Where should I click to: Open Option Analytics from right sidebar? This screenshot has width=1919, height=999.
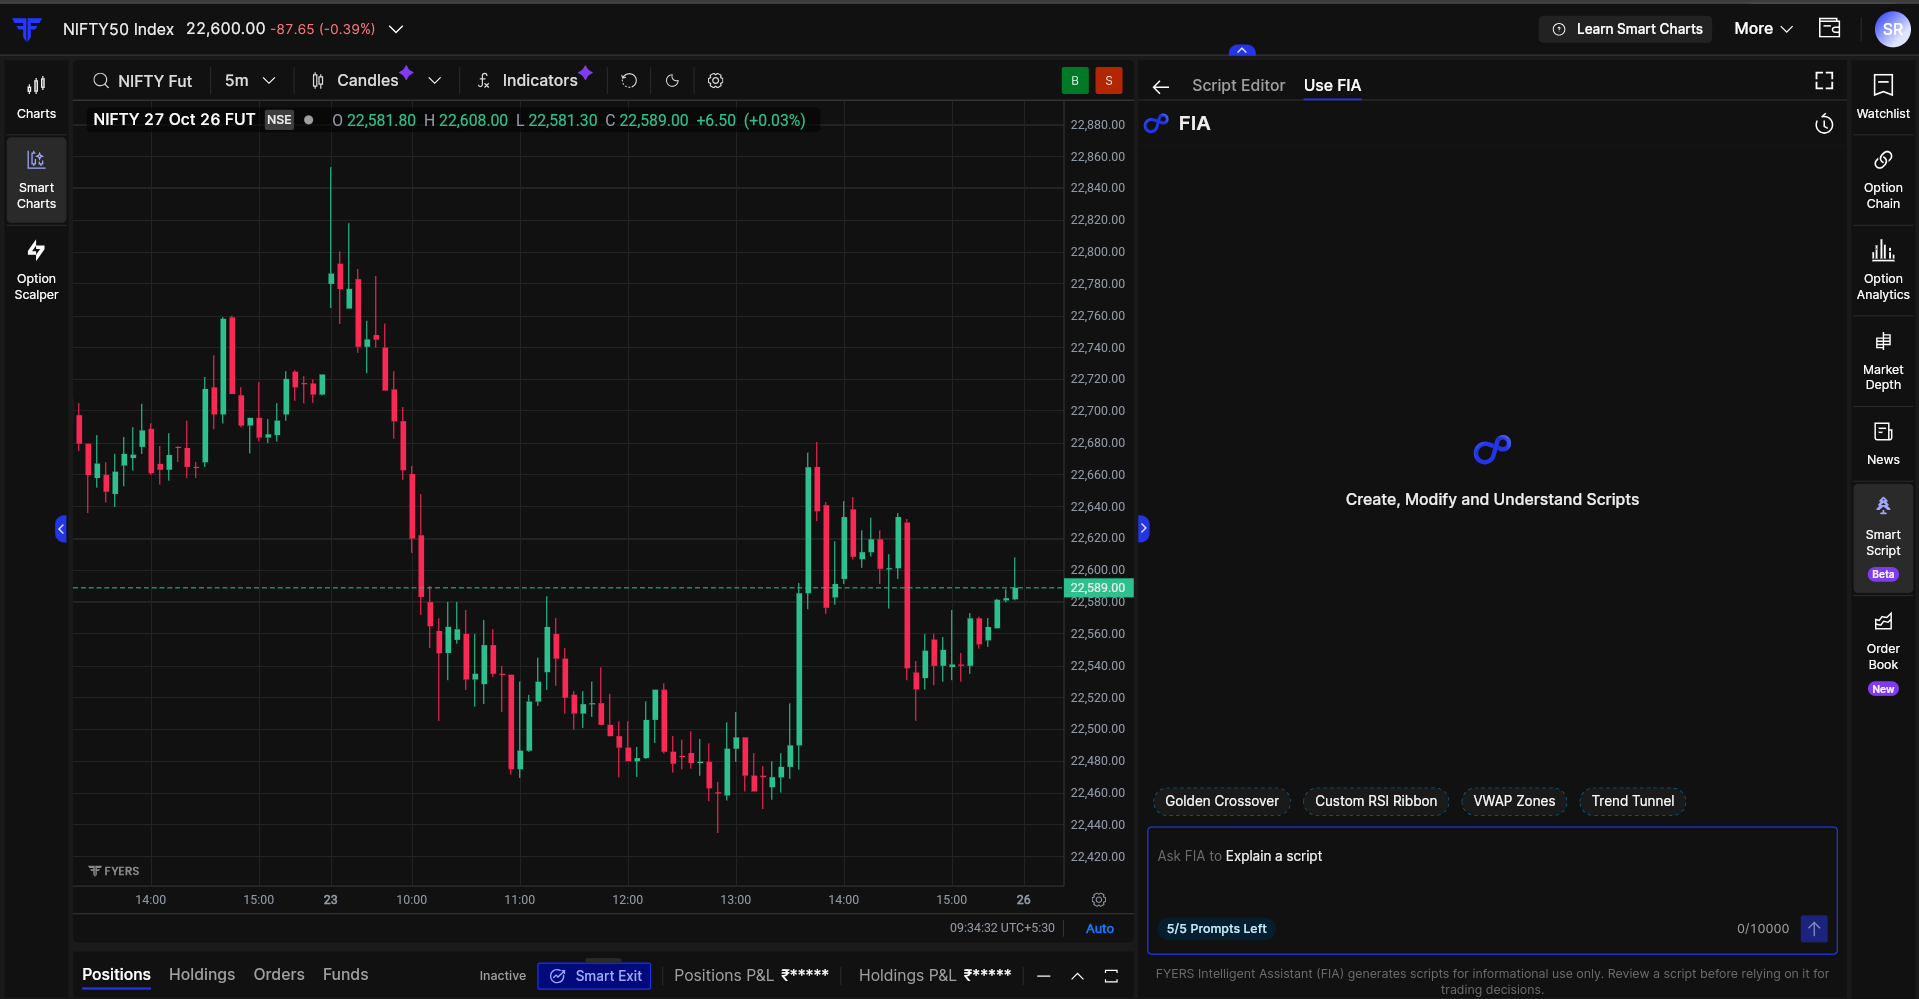point(1883,270)
